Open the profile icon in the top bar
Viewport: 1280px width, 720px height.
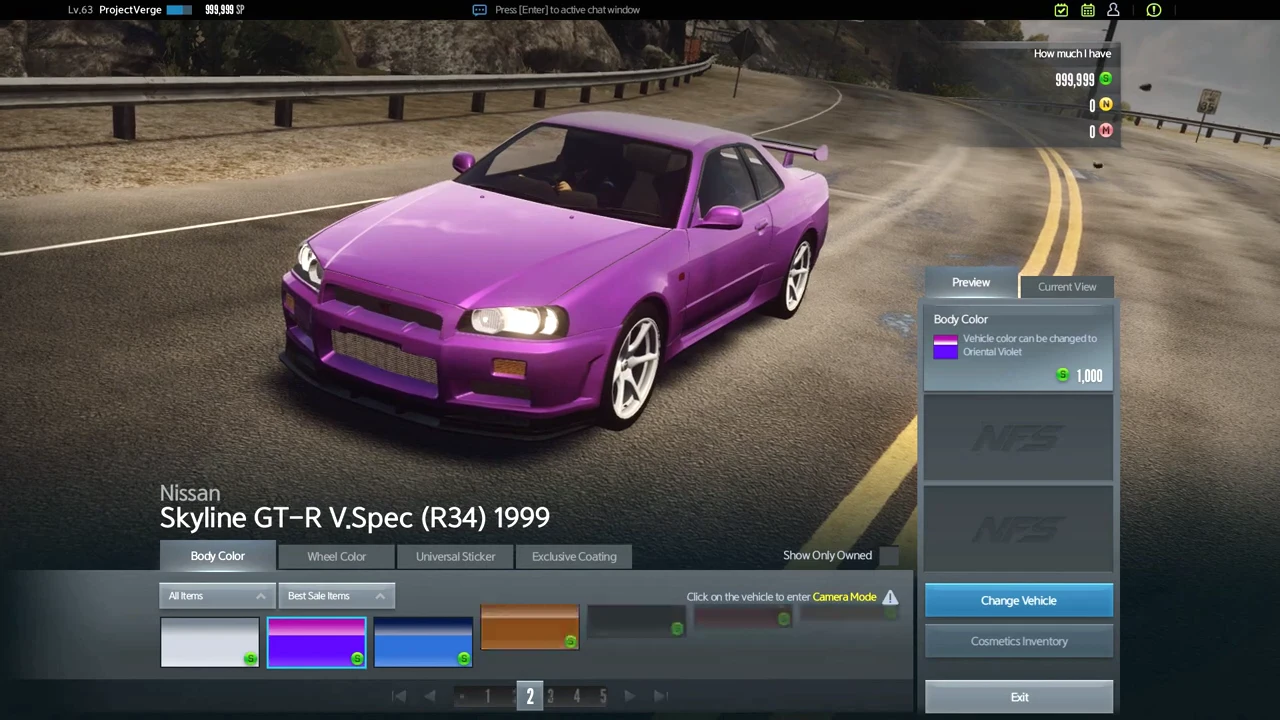[x=1113, y=10]
